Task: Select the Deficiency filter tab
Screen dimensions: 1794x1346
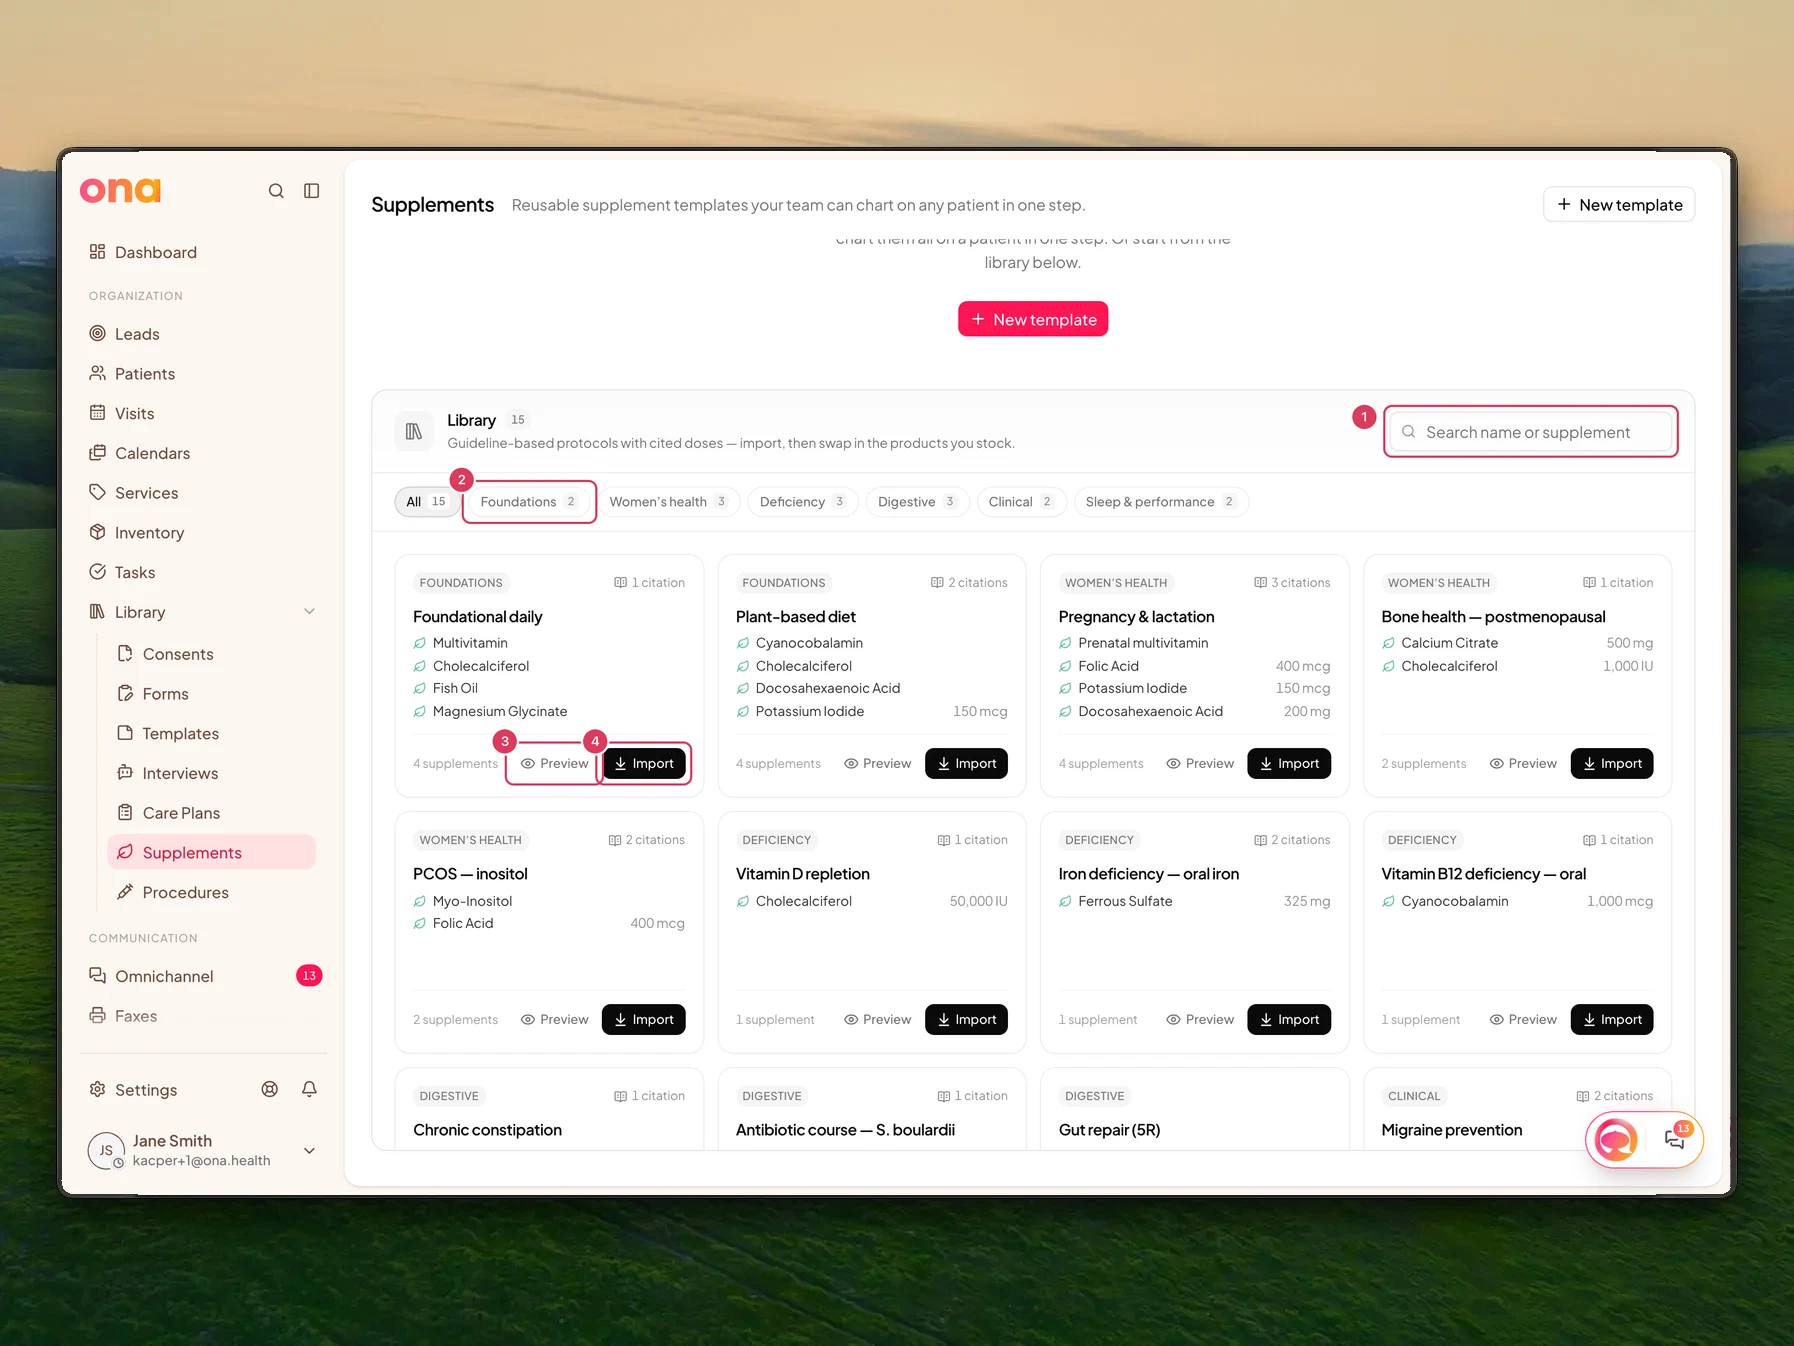Action: 802,502
